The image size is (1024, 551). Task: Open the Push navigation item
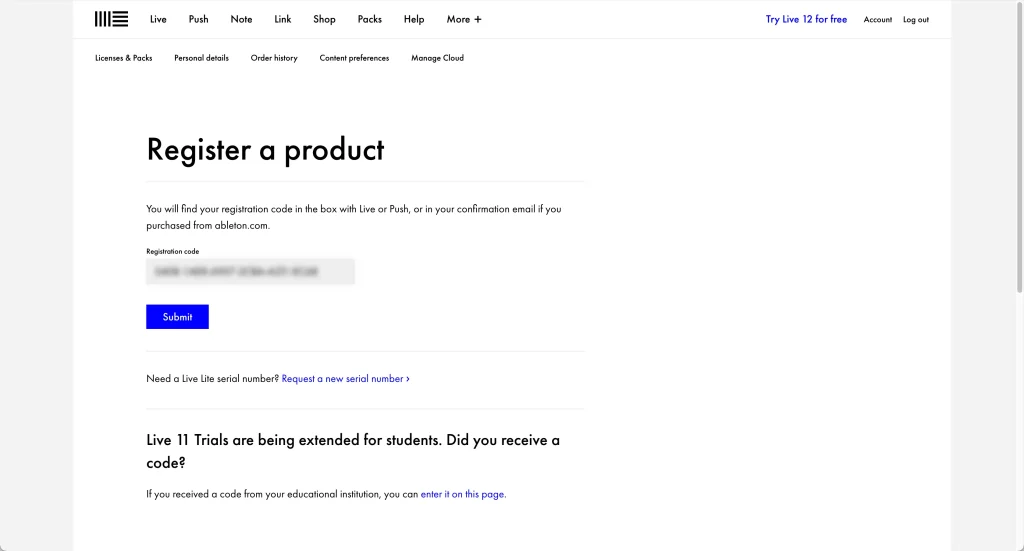[x=198, y=19]
